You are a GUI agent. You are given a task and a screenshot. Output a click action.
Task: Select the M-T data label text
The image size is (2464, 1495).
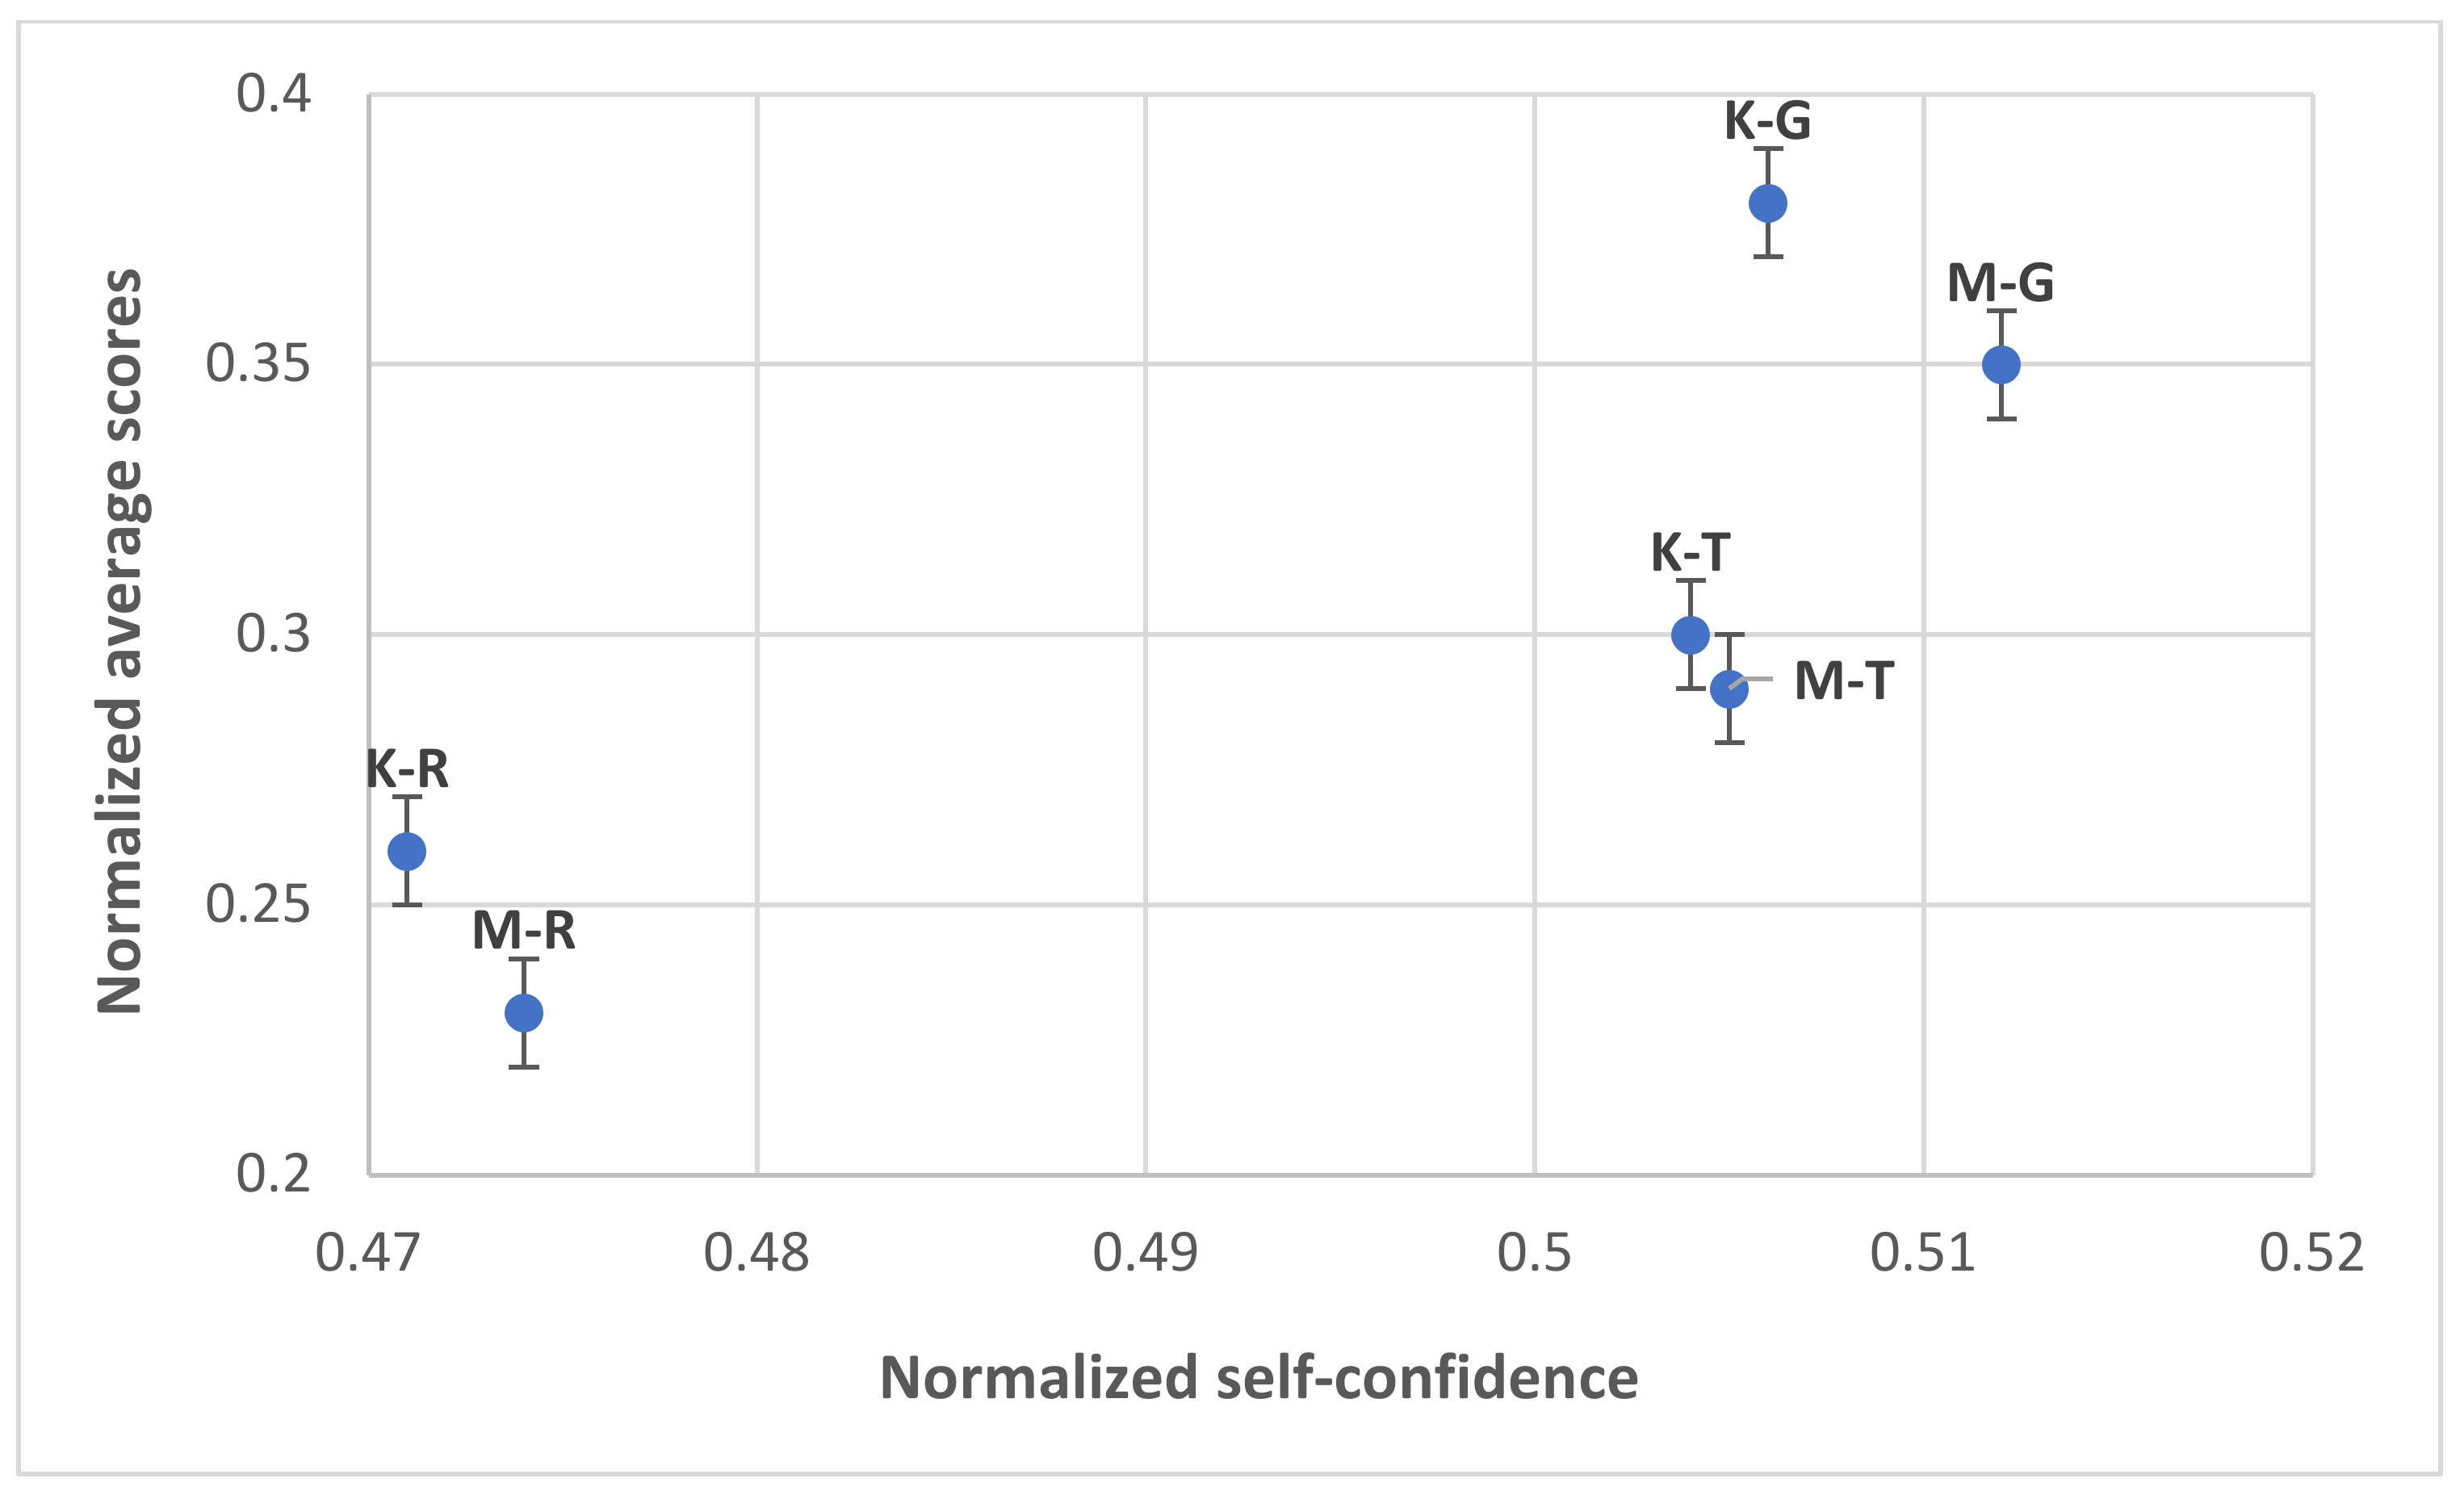[x=1843, y=681]
